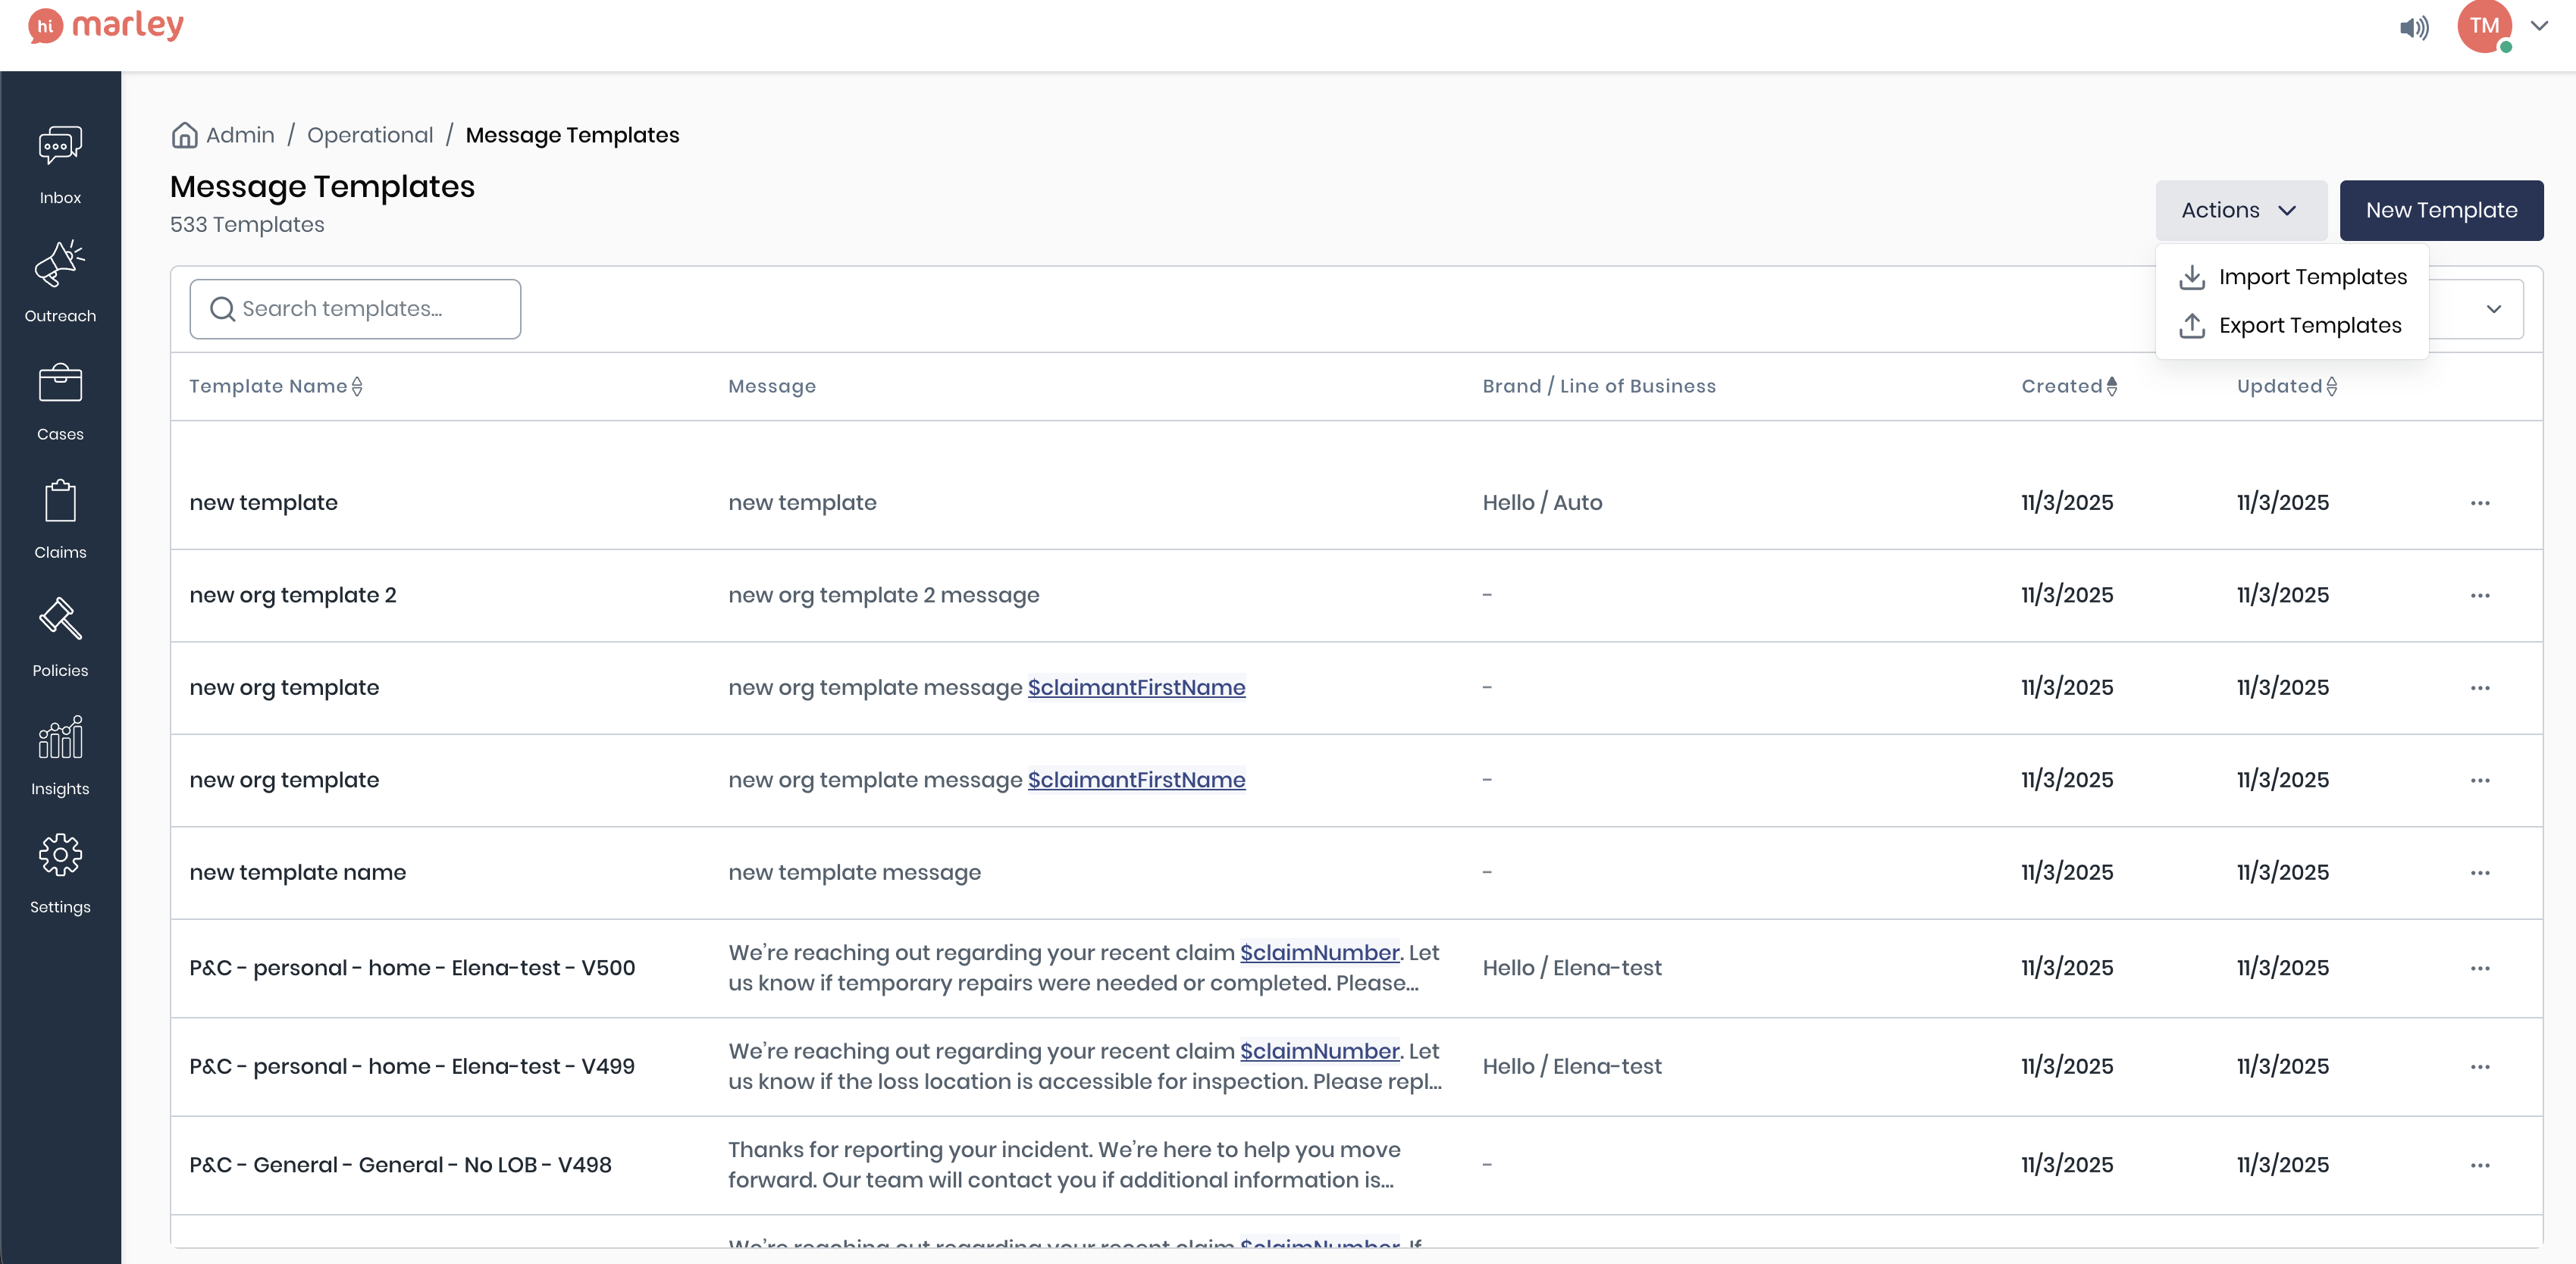Collapse the Actions dropdown
This screenshot has width=2576, height=1264.
click(x=2240, y=210)
